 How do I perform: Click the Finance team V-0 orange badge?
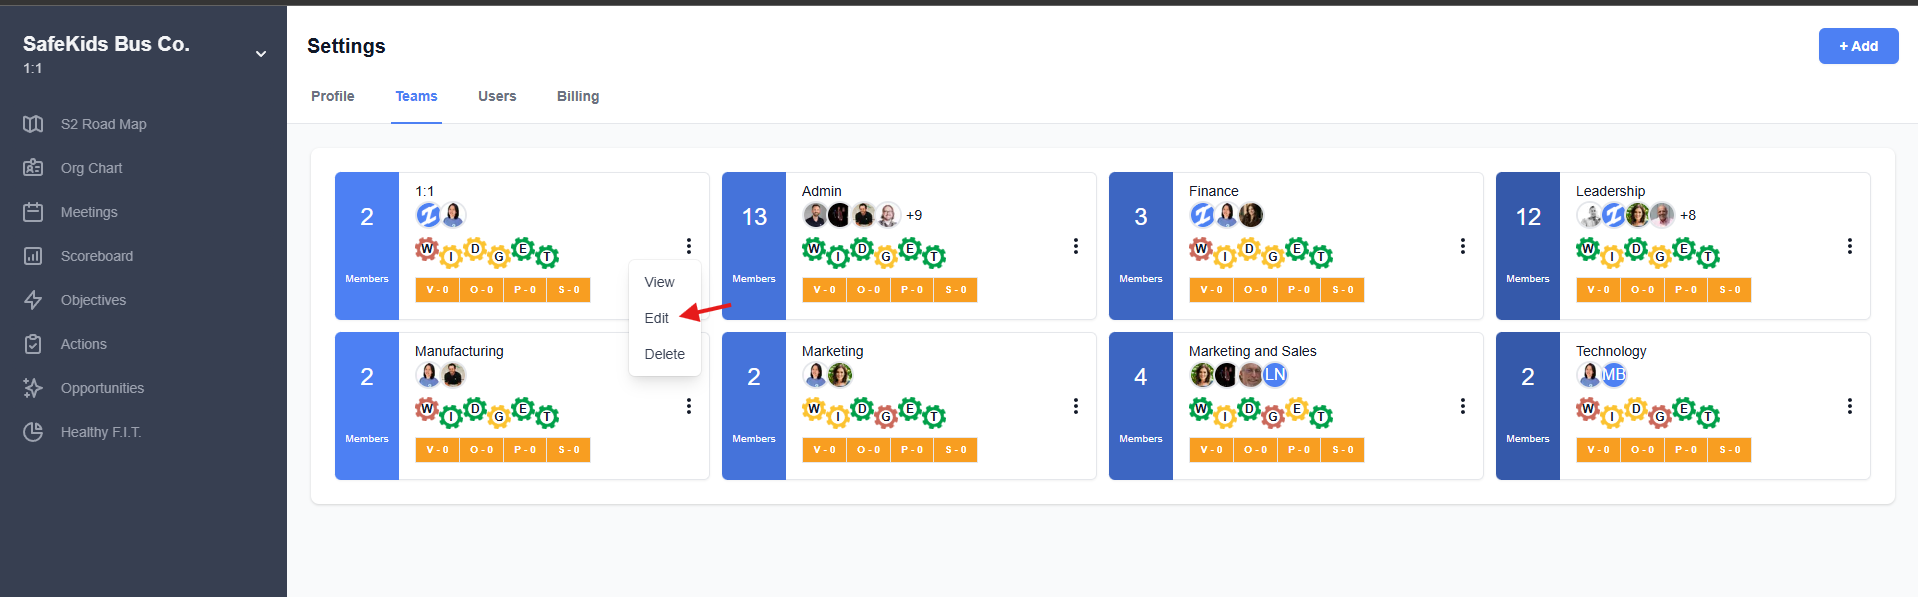tap(1211, 290)
